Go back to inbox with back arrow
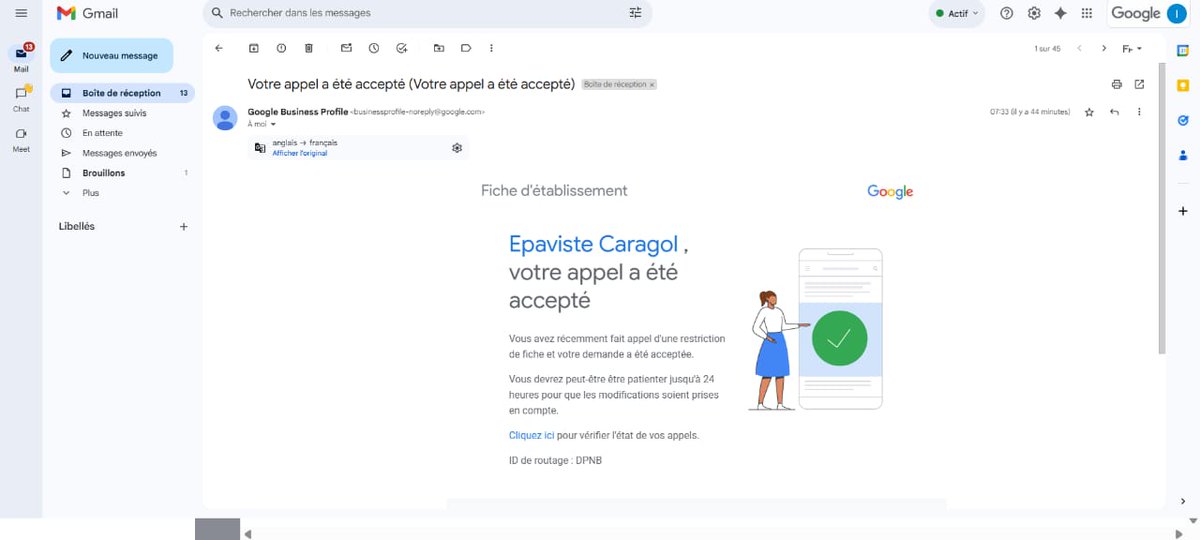This screenshot has width=1200, height=540. point(219,48)
